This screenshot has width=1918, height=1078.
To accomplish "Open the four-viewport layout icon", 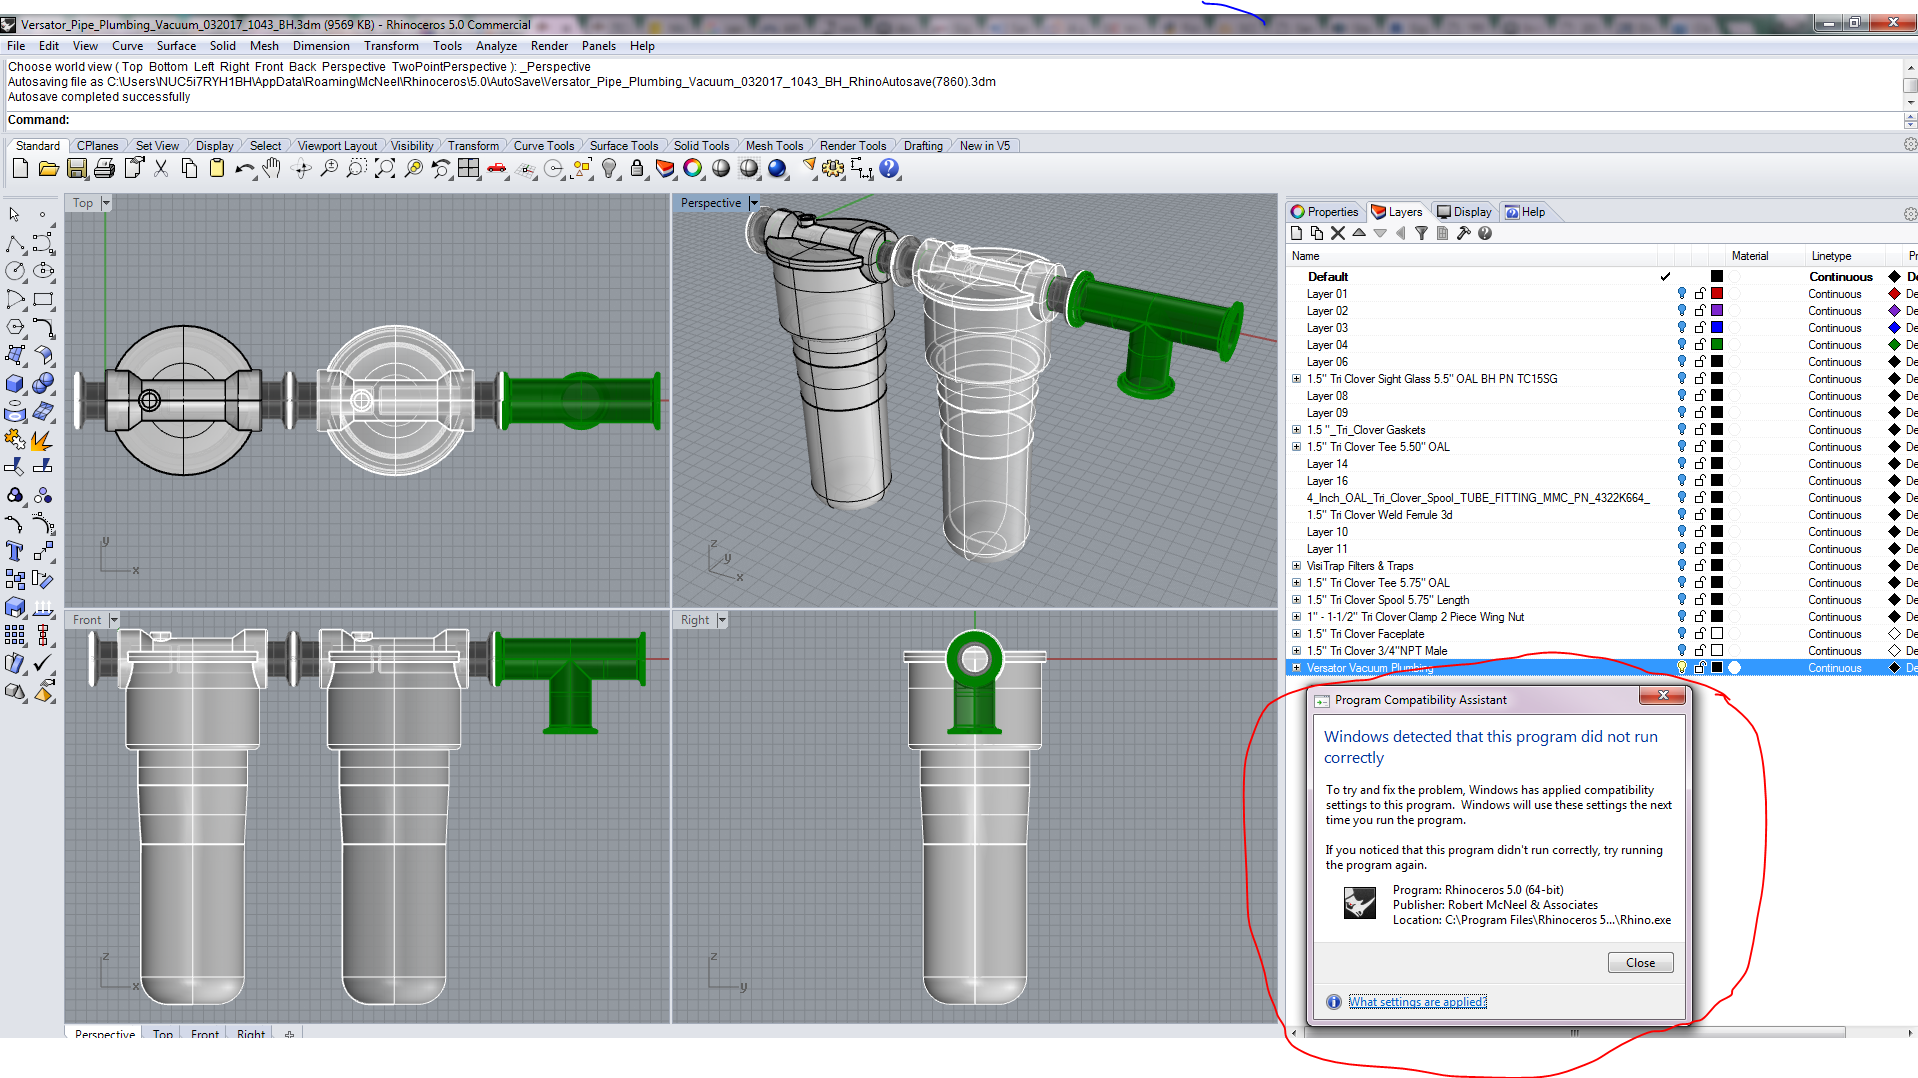I will [468, 169].
